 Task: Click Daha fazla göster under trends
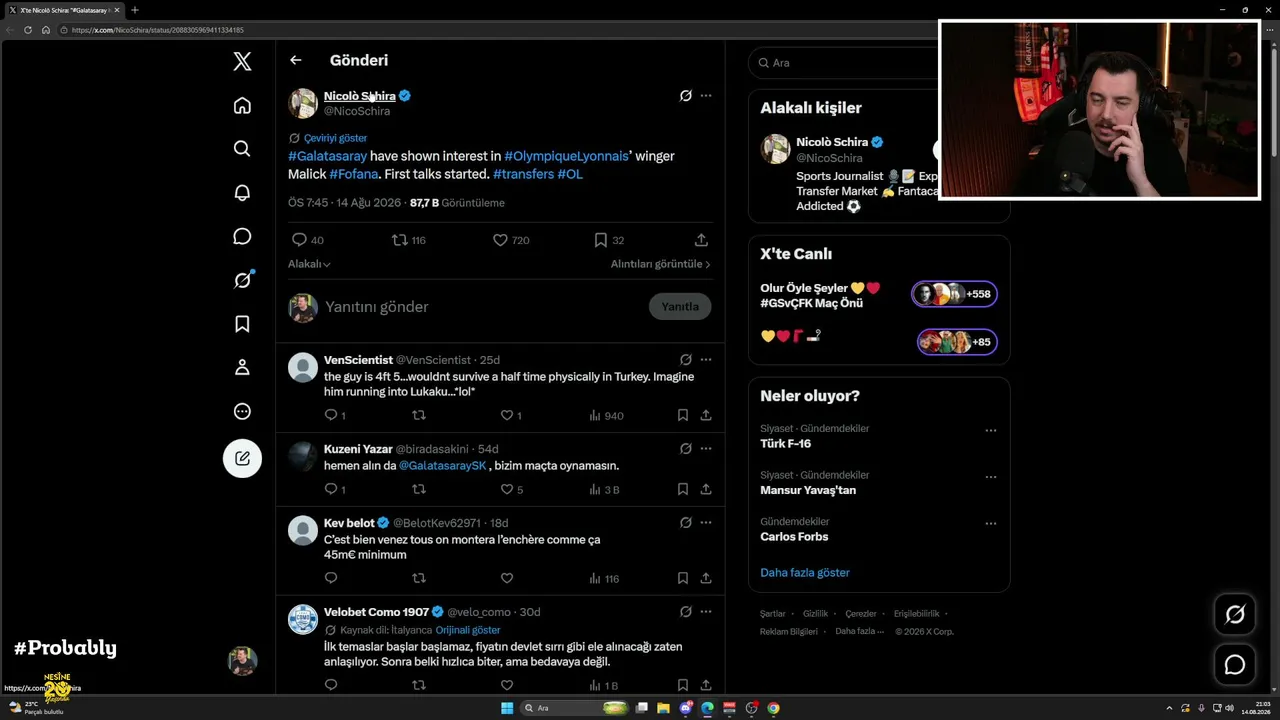tap(805, 573)
